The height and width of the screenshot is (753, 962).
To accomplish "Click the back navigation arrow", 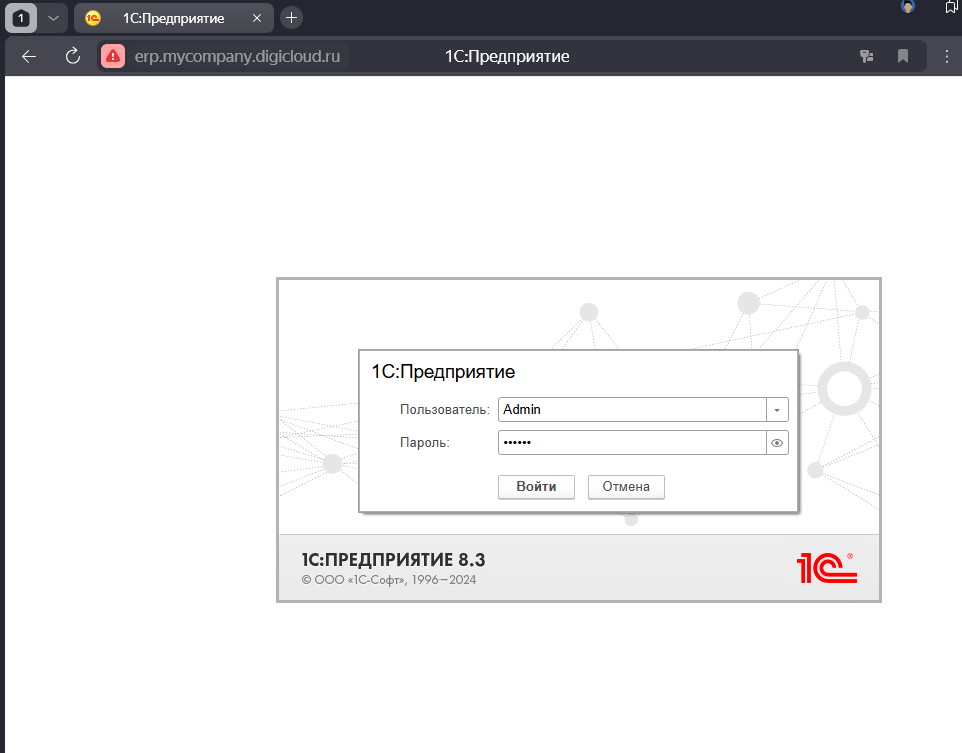I will [28, 56].
